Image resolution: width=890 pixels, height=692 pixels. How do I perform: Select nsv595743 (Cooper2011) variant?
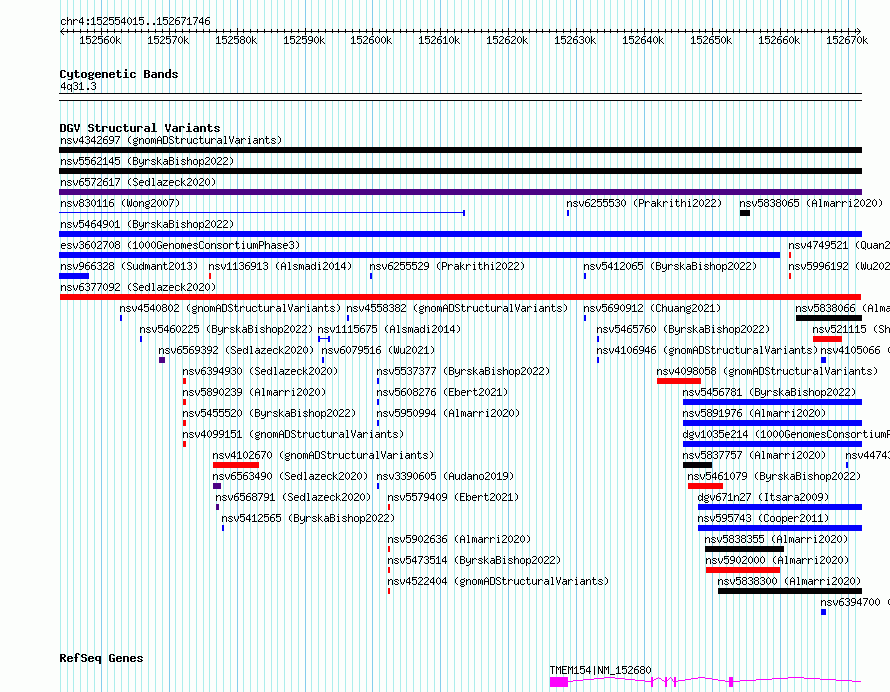763,518
